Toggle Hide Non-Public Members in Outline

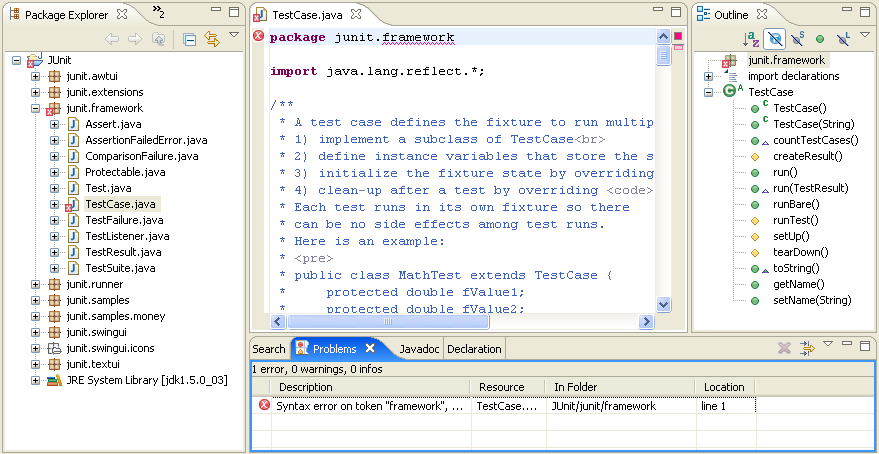(x=820, y=39)
